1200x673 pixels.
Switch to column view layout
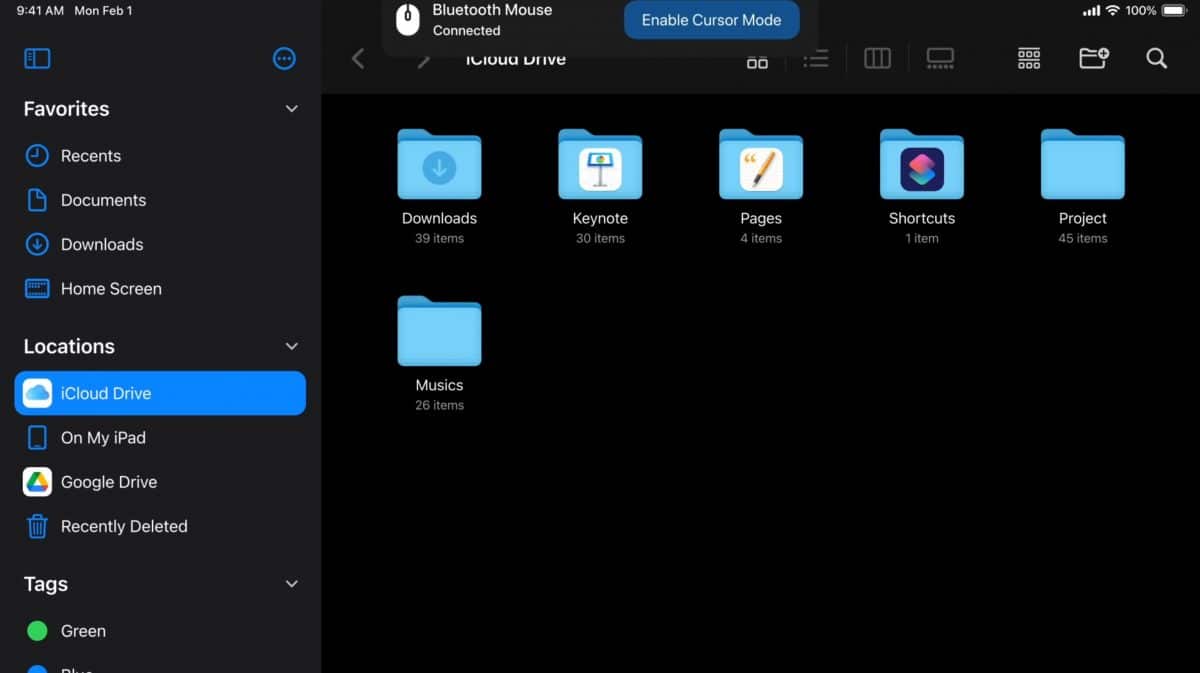click(x=877, y=58)
